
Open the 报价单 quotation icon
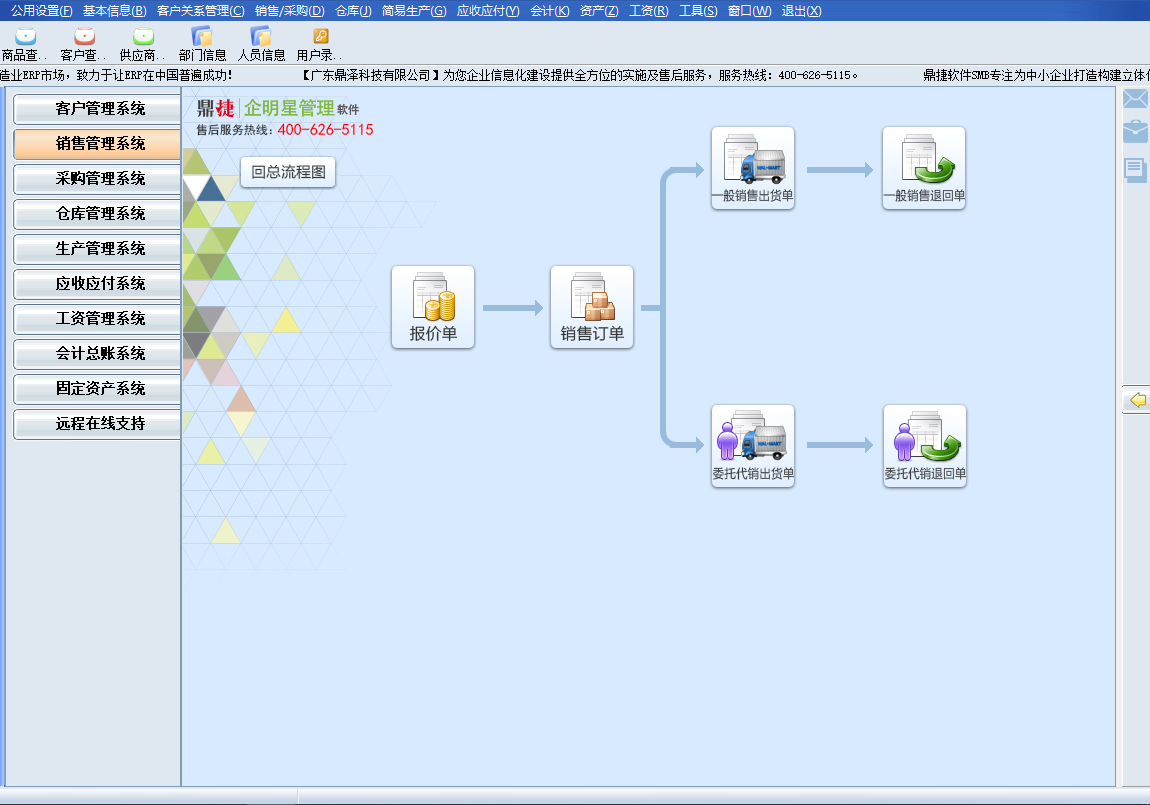(432, 306)
